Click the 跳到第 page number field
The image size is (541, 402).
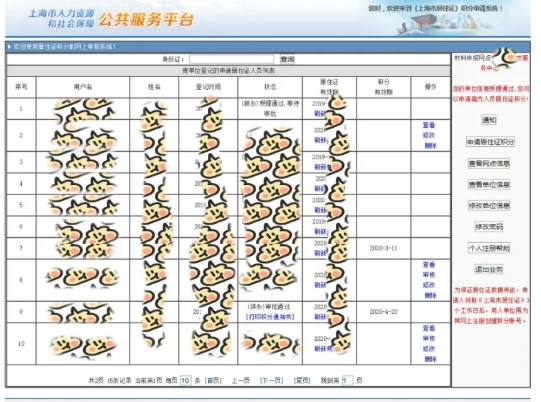[347, 381]
